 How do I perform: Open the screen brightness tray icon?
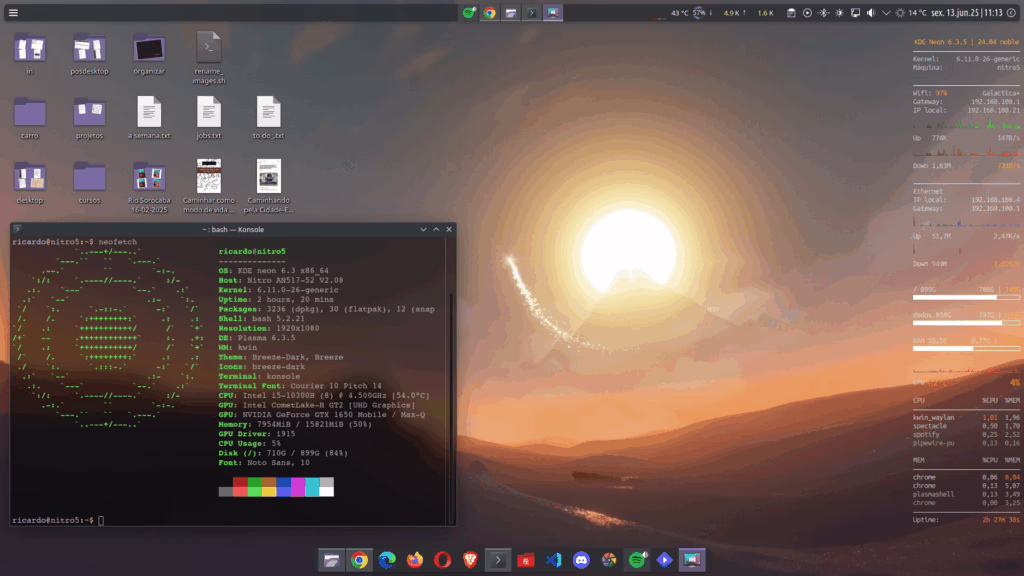(x=839, y=12)
